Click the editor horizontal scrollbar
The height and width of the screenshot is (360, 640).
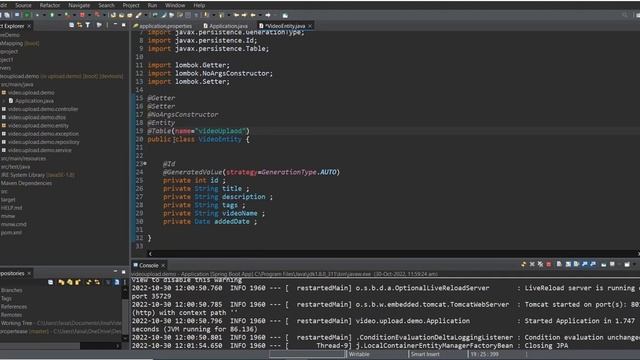pos(394,253)
